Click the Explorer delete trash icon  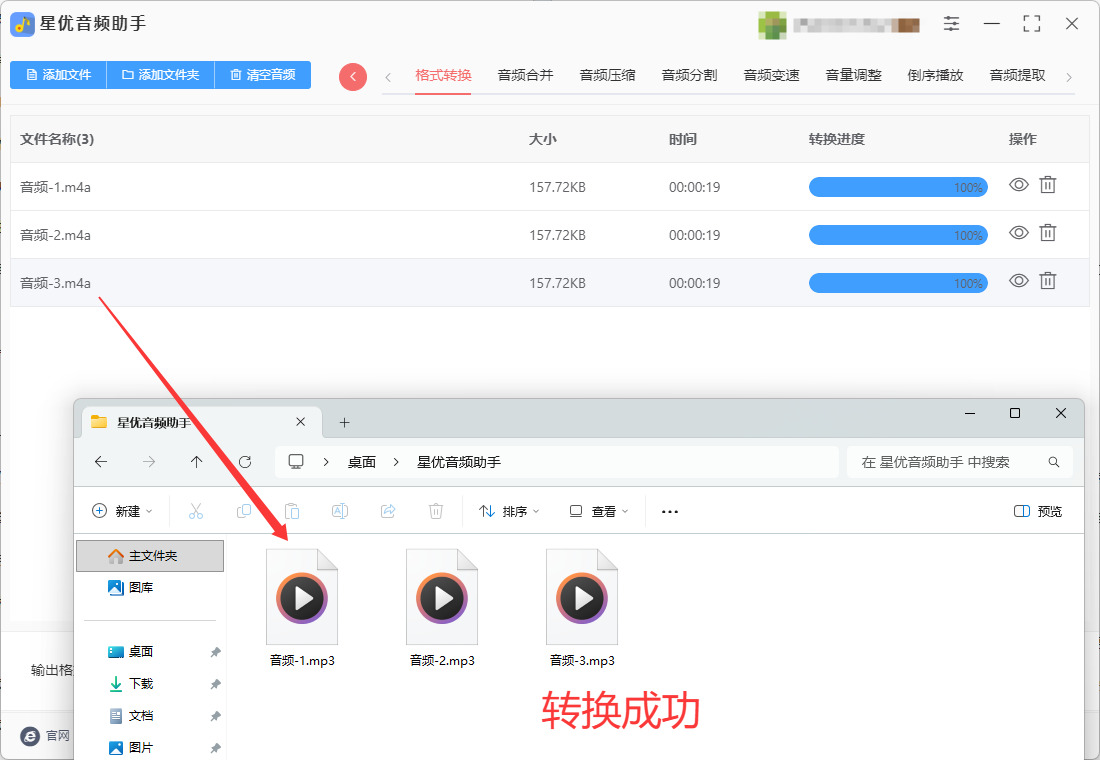(436, 511)
